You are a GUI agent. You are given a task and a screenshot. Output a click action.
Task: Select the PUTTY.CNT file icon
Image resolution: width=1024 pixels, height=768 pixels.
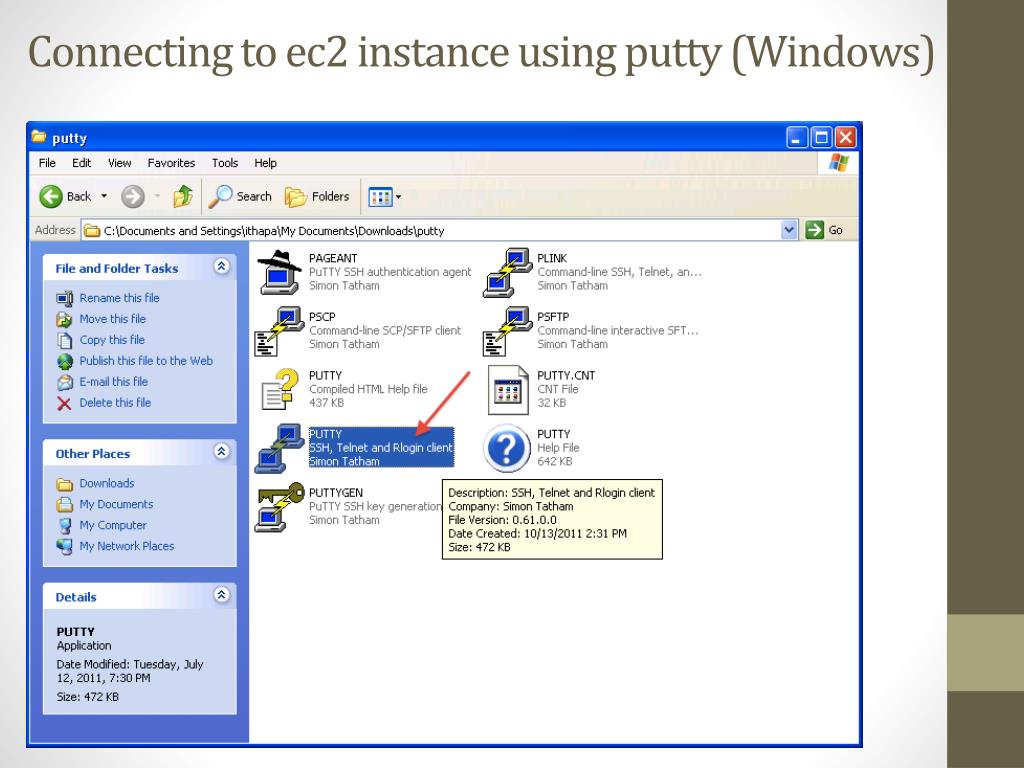coord(508,390)
